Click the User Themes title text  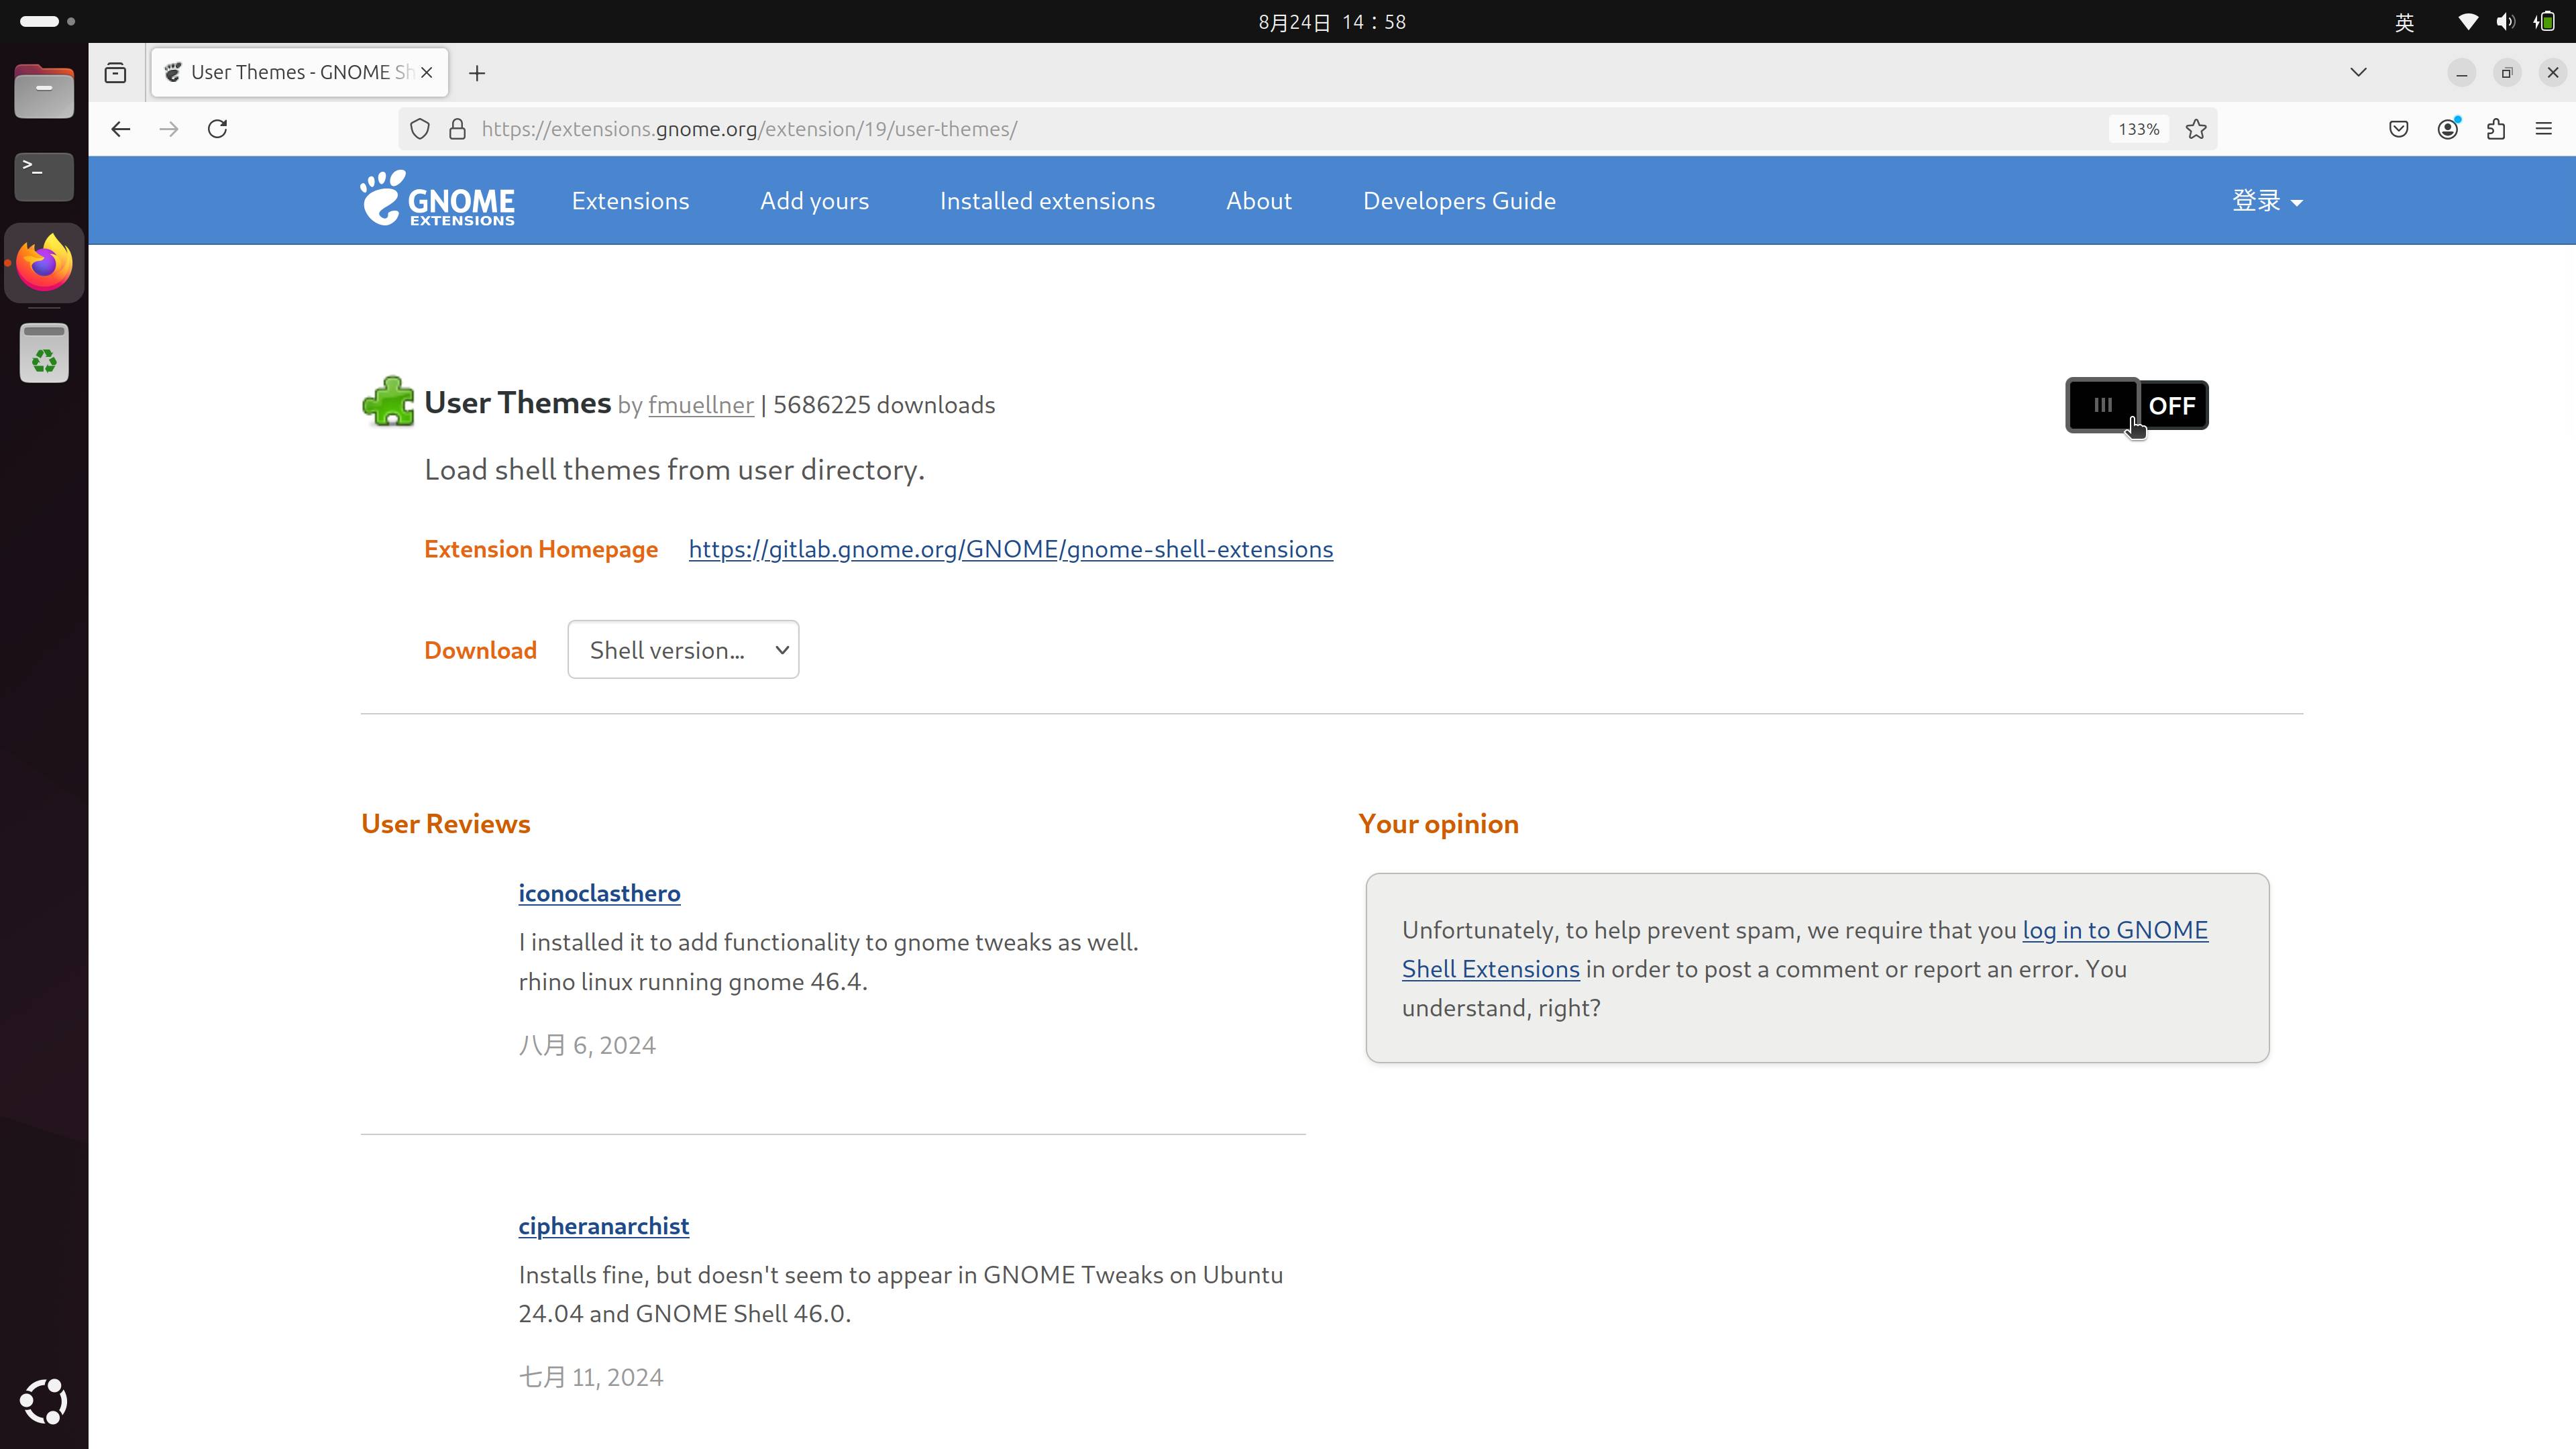pos(517,402)
